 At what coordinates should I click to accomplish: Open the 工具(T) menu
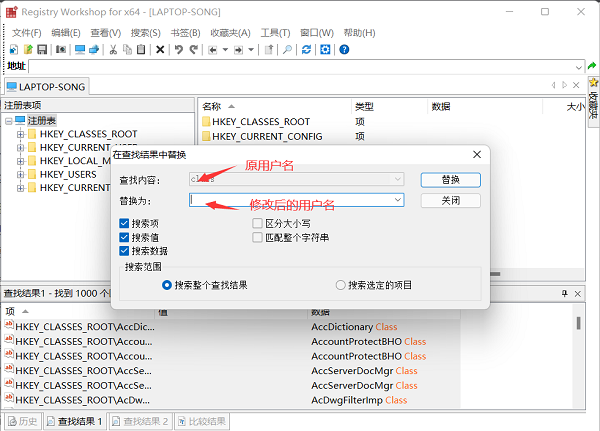(x=275, y=33)
